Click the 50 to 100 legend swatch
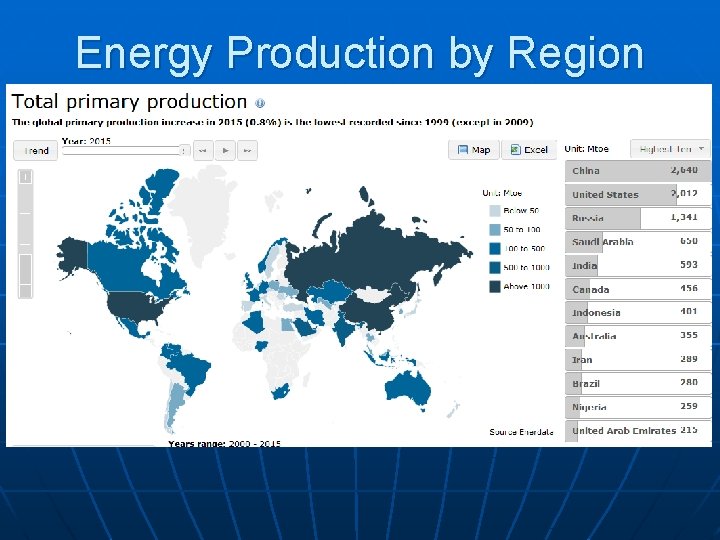The width and height of the screenshot is (720, 540). 495,230
